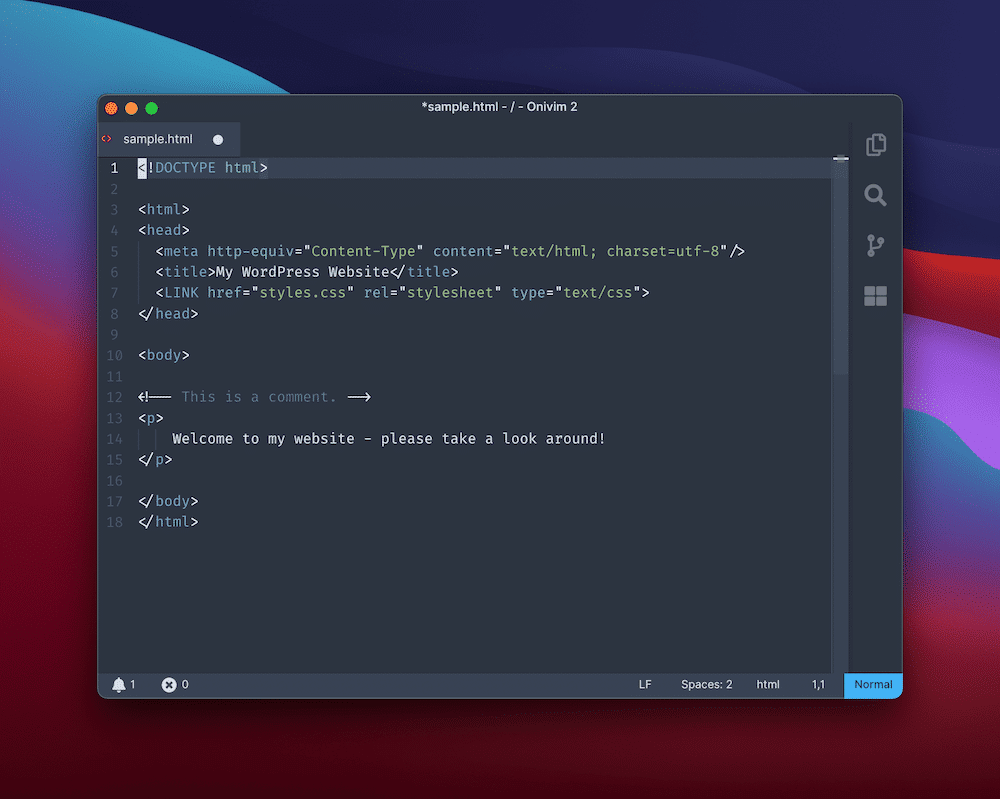Open the Spaces: 2 indentation selector
Image resolution: width=1000 pixels, height=799 pixels.
click(706, 684)
